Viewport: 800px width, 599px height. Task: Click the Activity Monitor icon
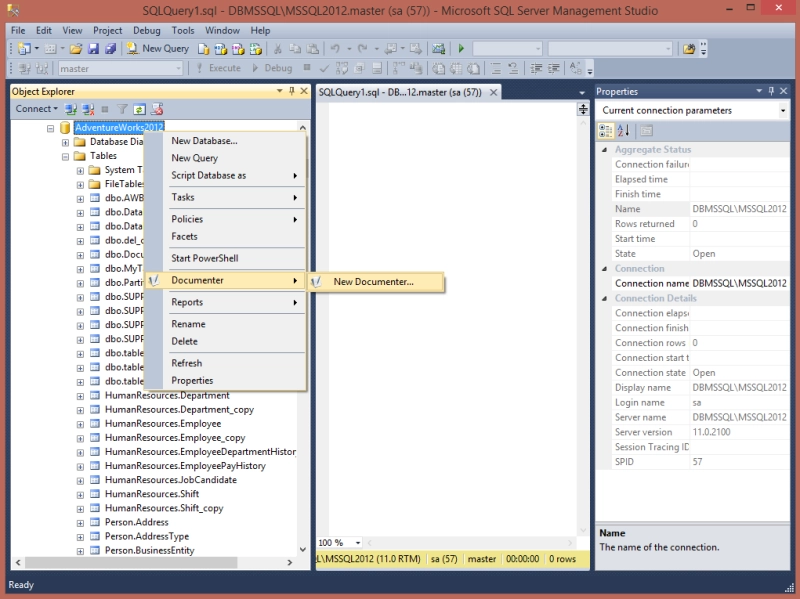(438, 49)
